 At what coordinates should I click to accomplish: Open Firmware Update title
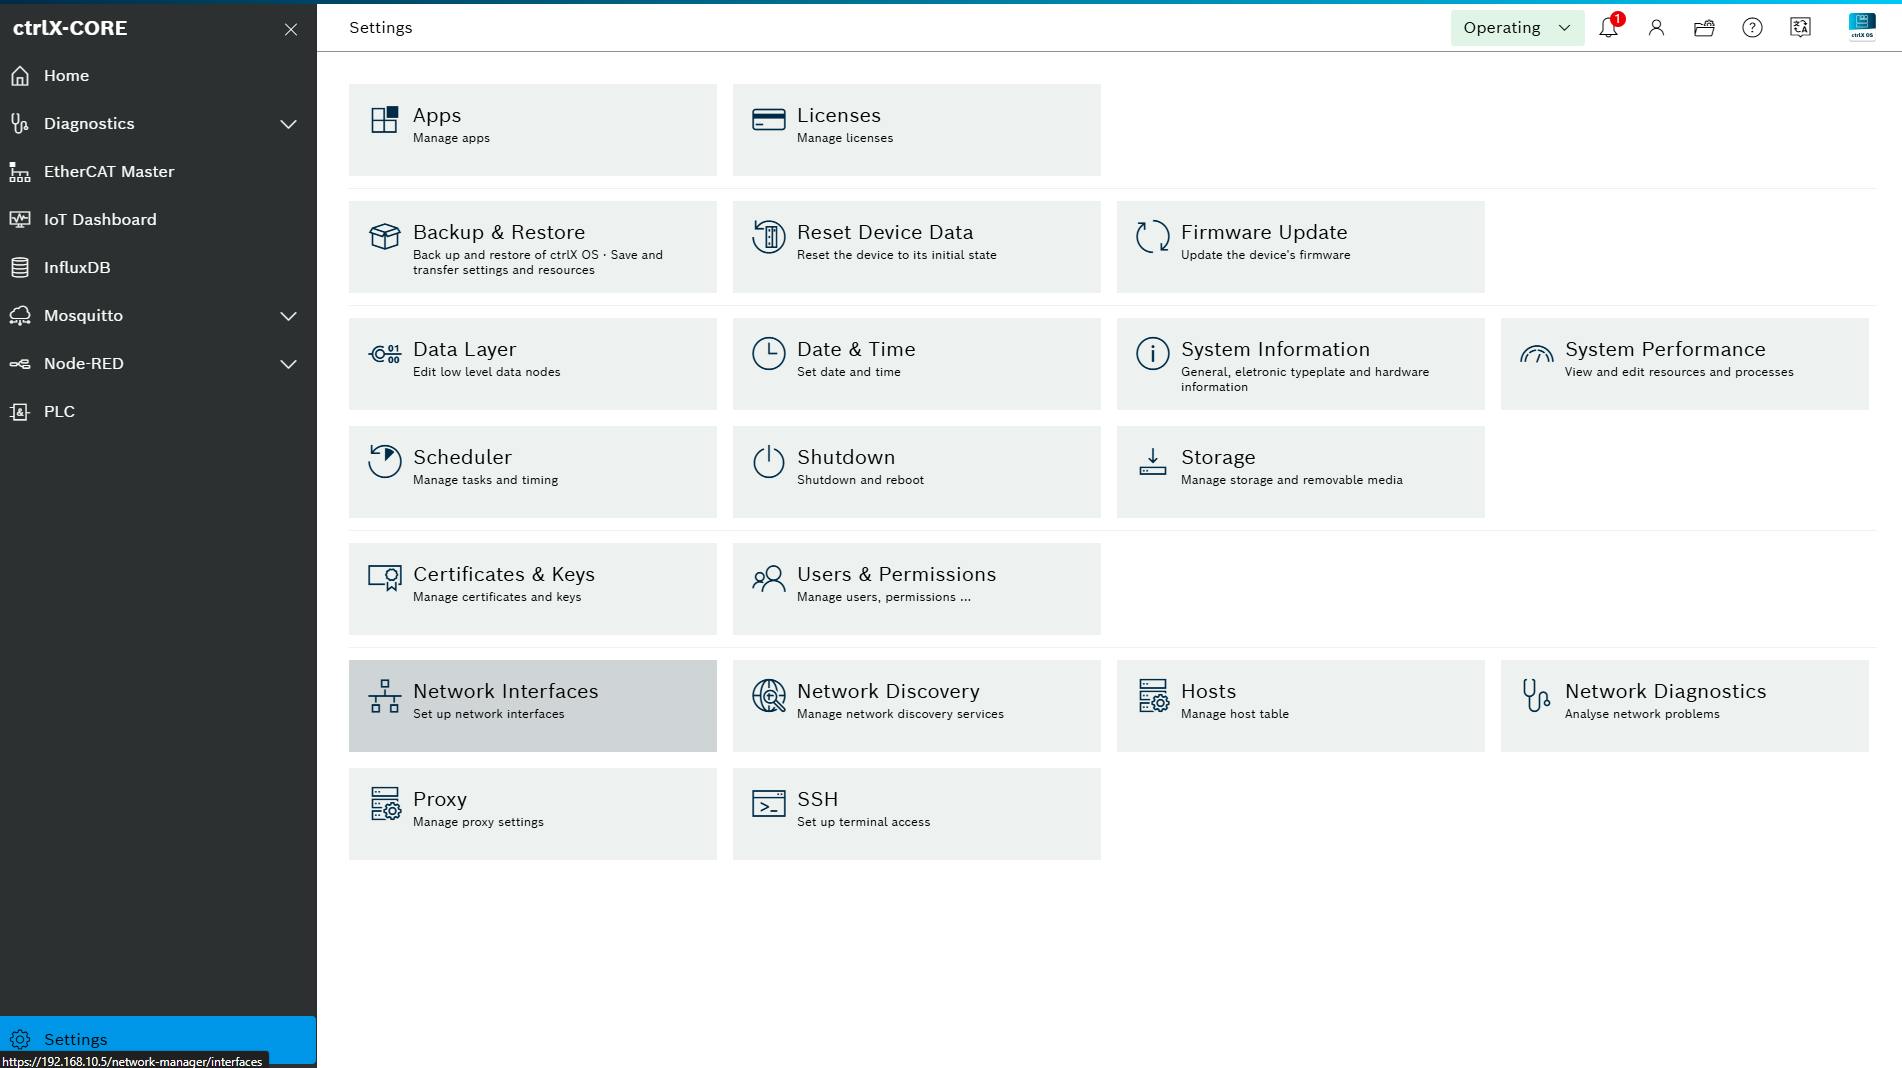click(1264, 232)
